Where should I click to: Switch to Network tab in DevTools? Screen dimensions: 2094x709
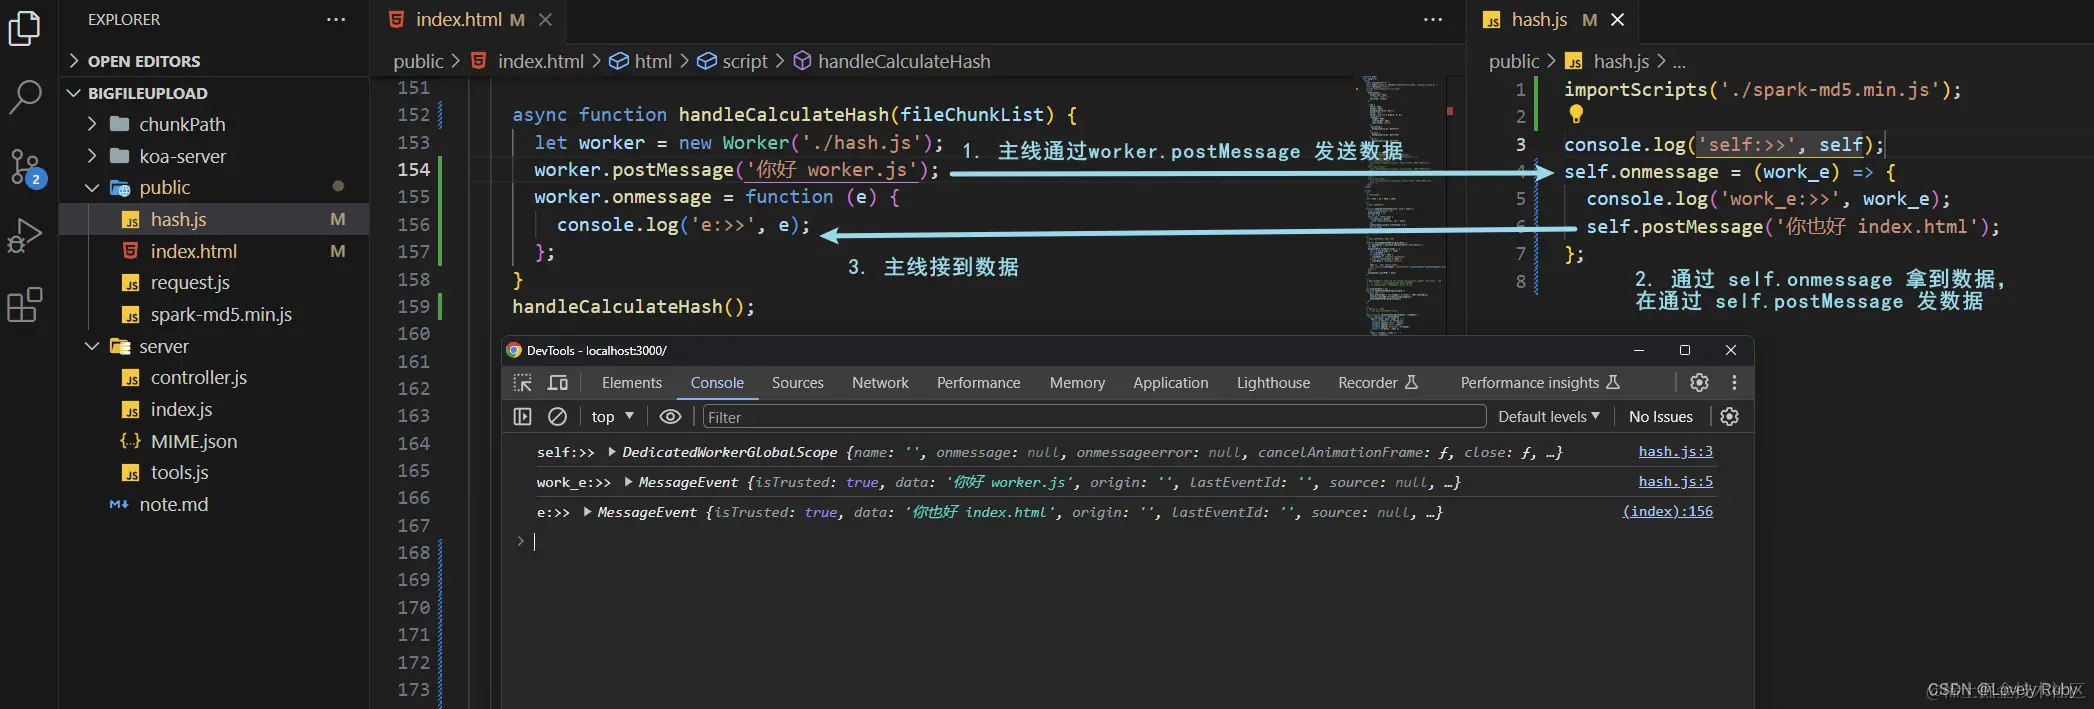880,383
